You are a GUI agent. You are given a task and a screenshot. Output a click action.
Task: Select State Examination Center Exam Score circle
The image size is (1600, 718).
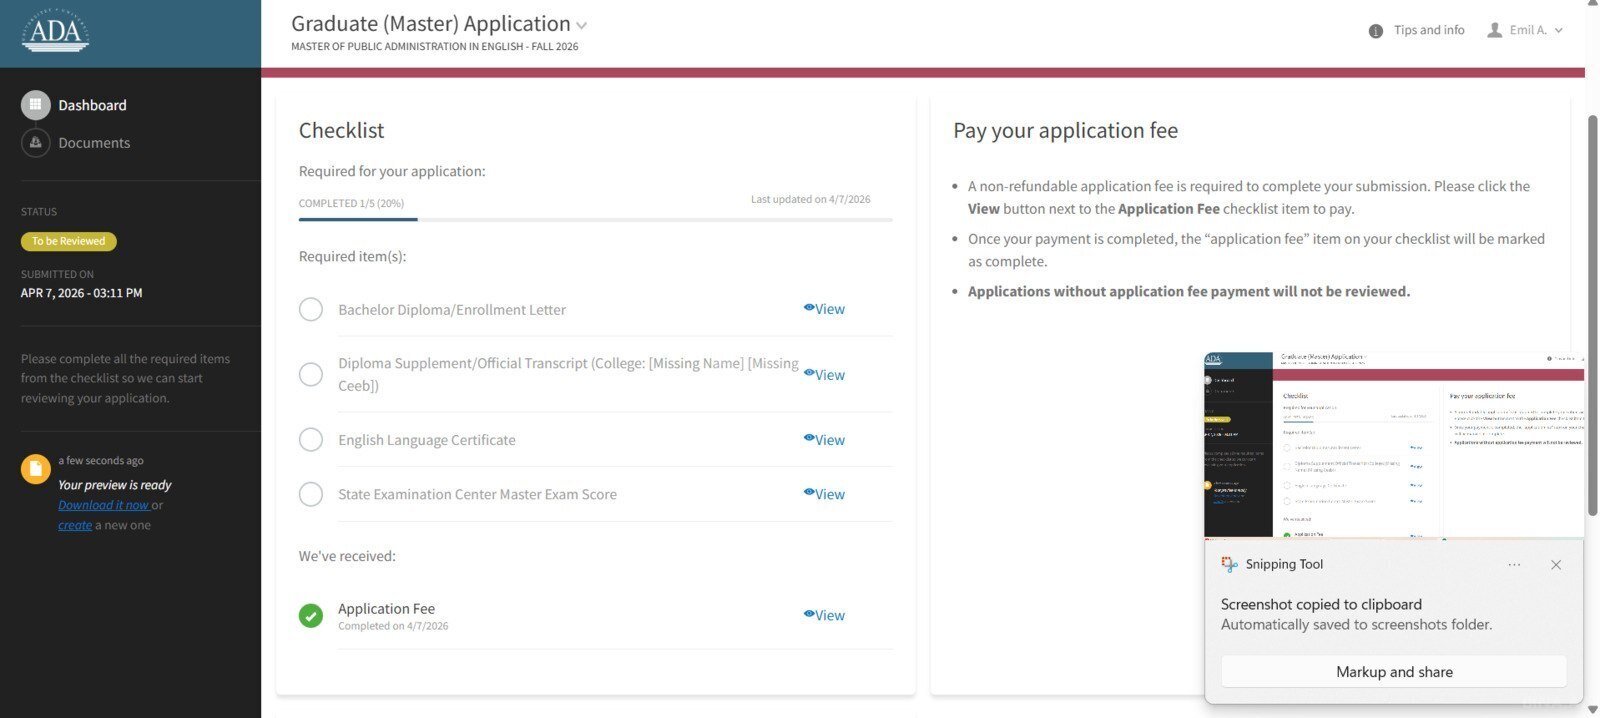click(311, 494)
